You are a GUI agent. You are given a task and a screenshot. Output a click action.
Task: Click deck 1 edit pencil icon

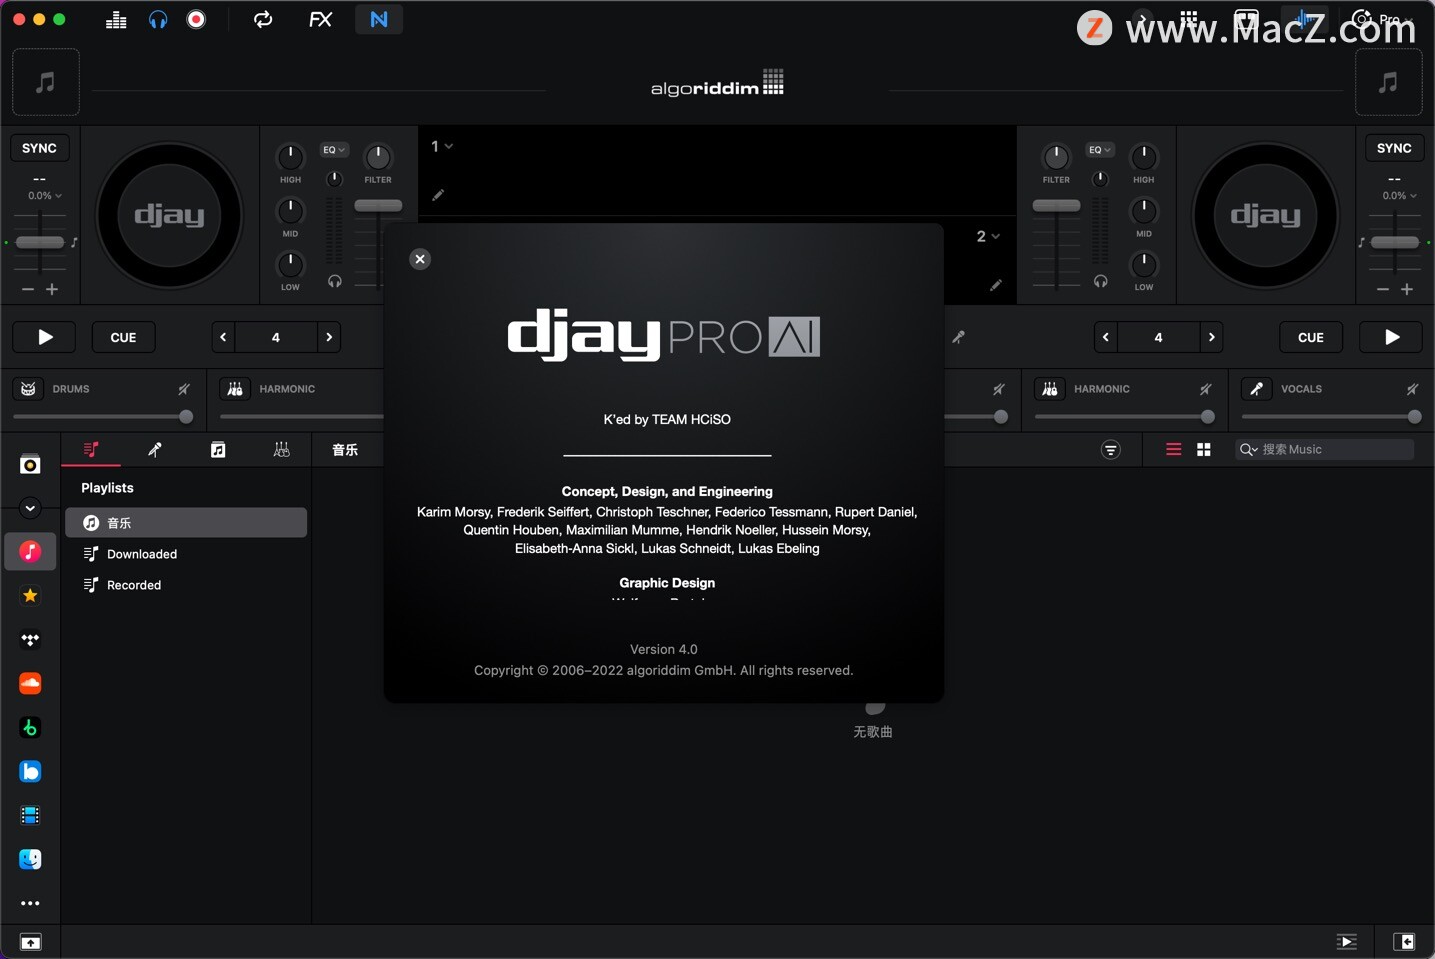coord(438,195)
